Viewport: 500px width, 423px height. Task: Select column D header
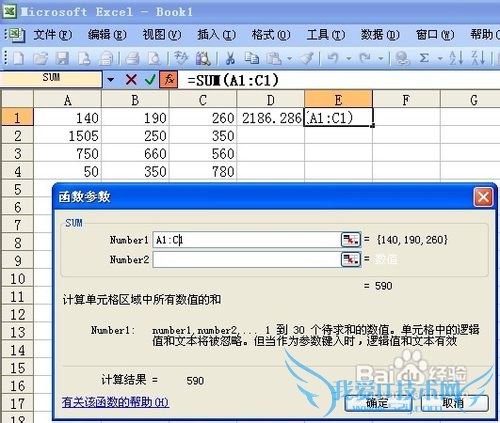point(271,100)
